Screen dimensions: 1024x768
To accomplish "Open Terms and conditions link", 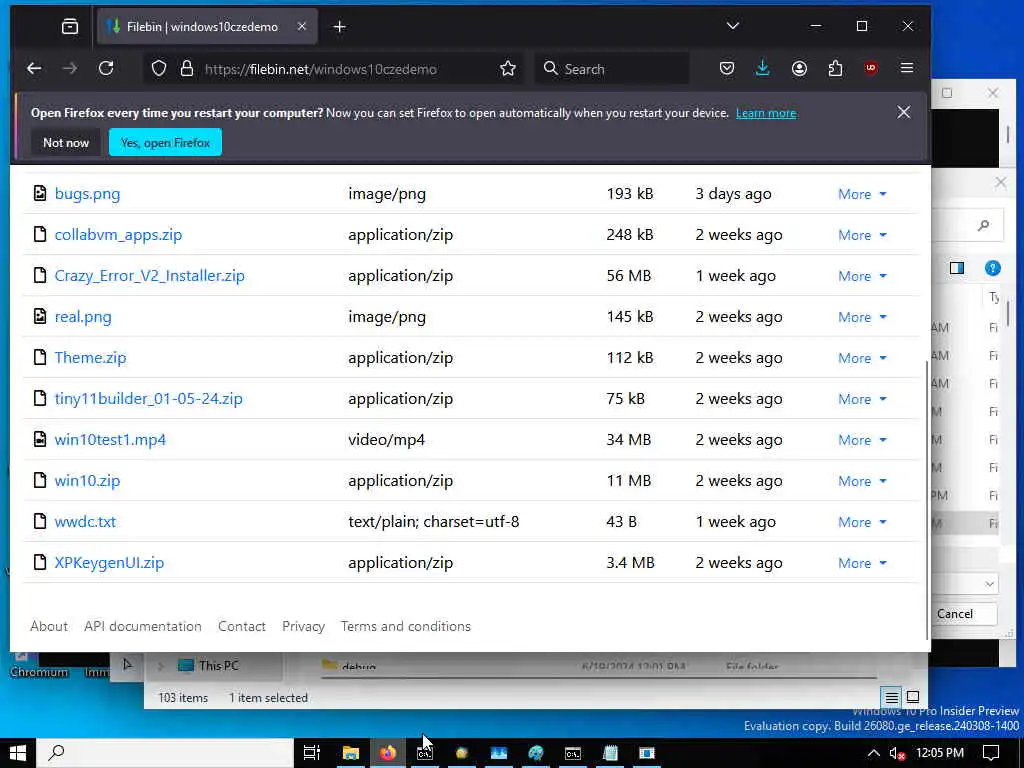I will coord(406,626).
